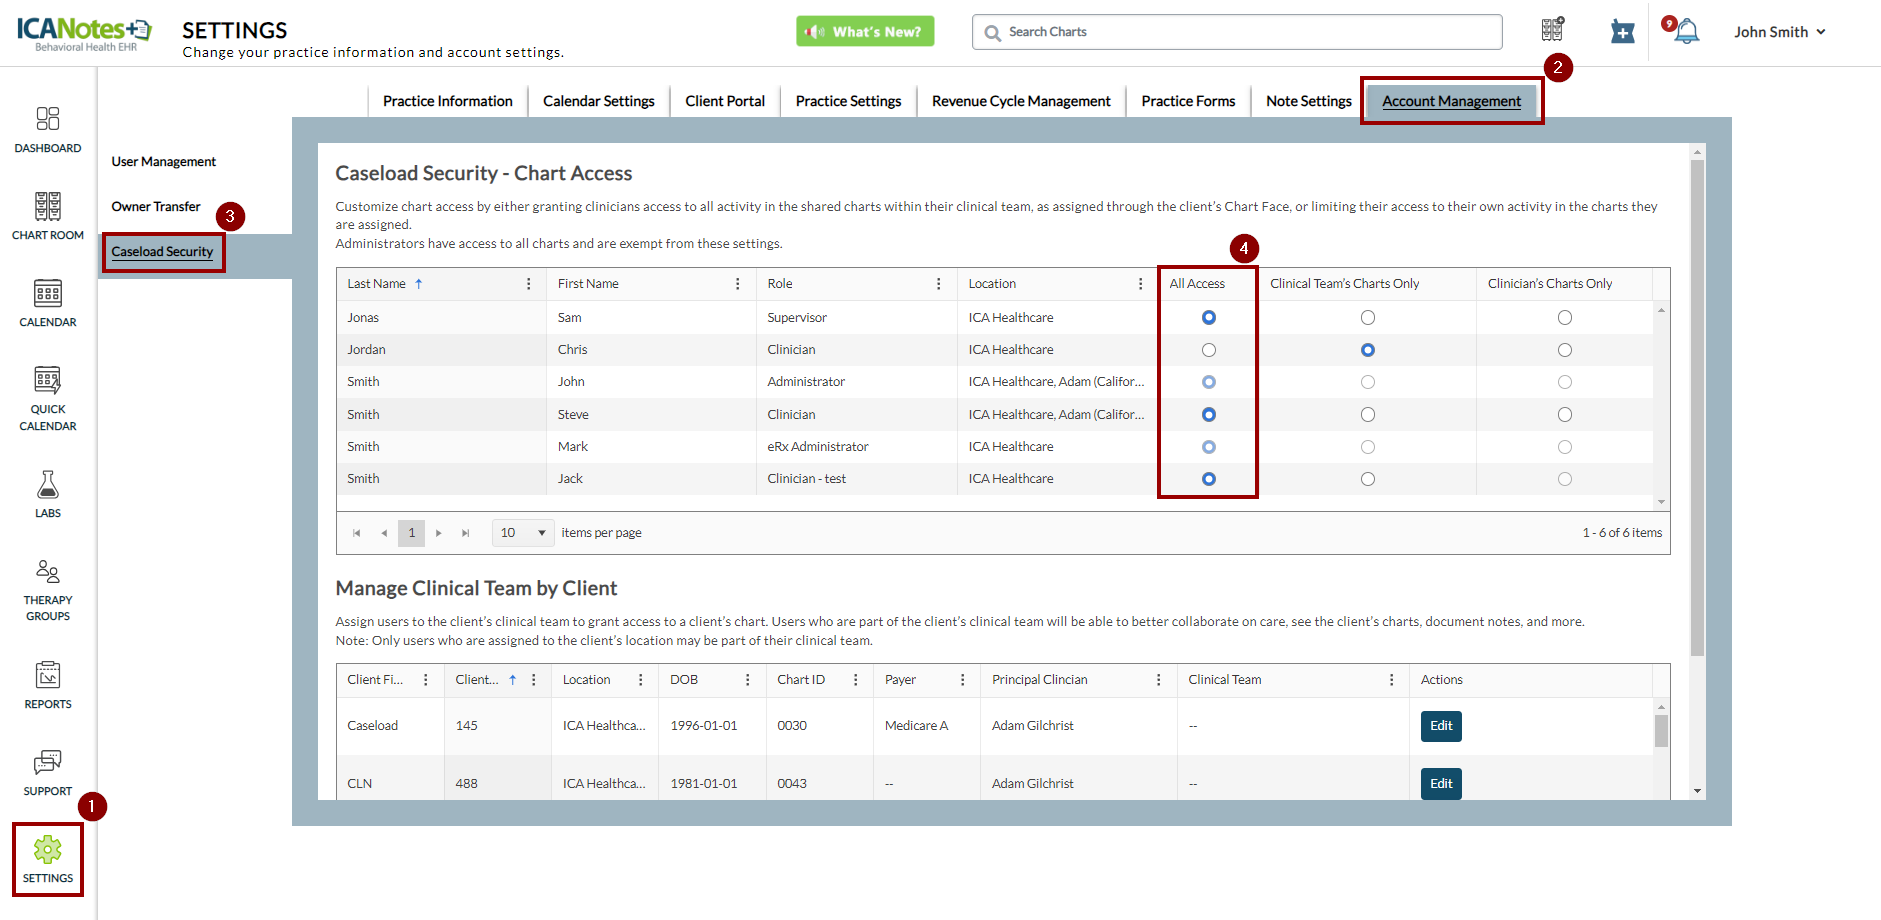Open the Note Settings tab
The width and height of the screenshot is (1881, 920).
click(1308, 101)
